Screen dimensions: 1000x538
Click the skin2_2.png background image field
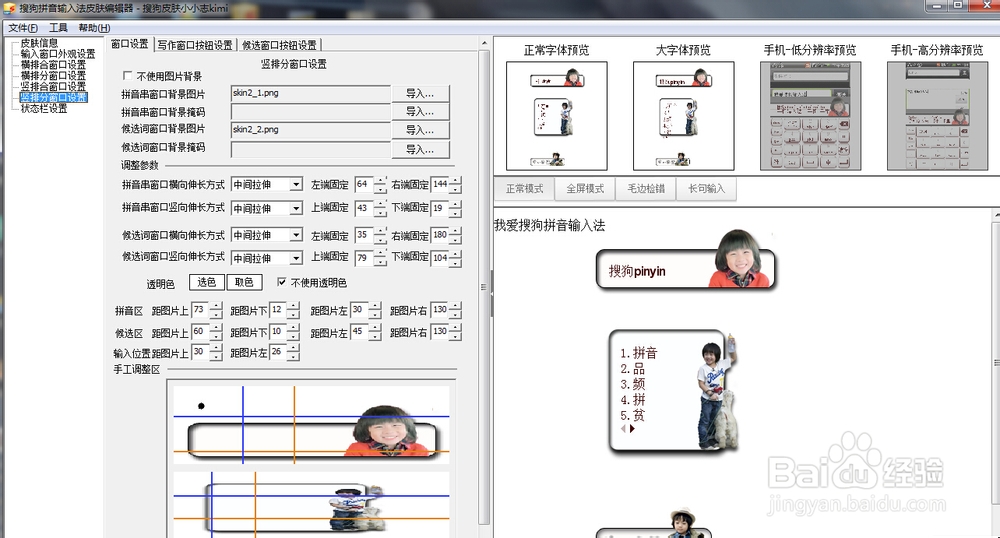[x=311, y=130]
